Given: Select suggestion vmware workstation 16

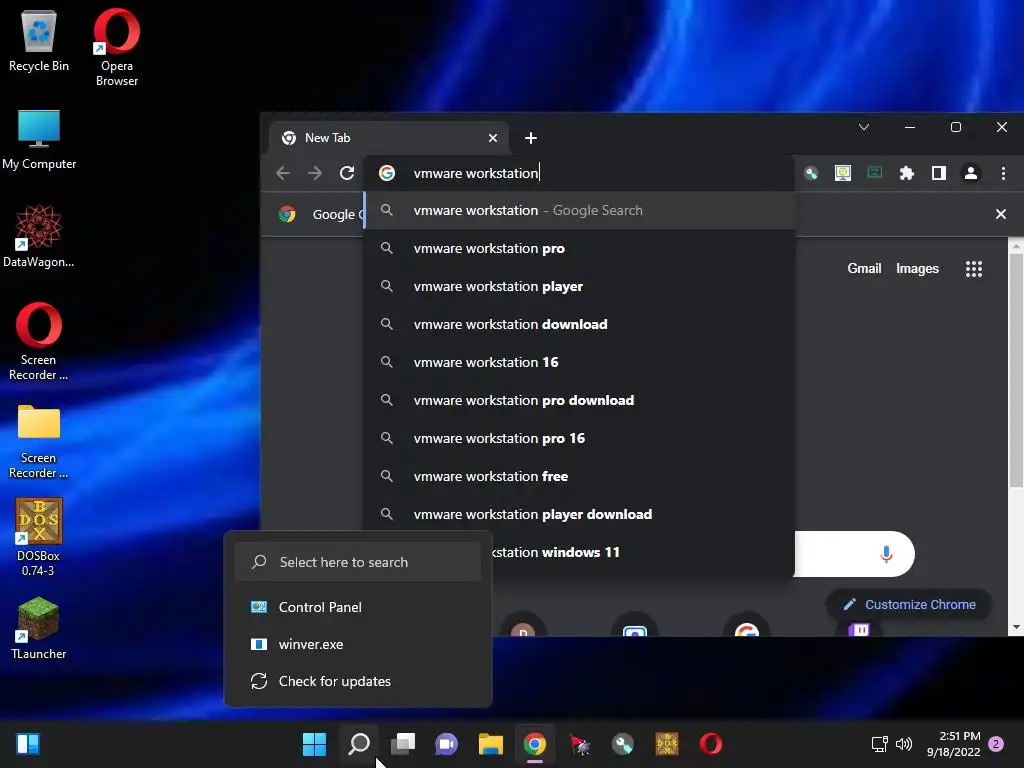Looking at the screenshot, I should [x=579, y=362].
